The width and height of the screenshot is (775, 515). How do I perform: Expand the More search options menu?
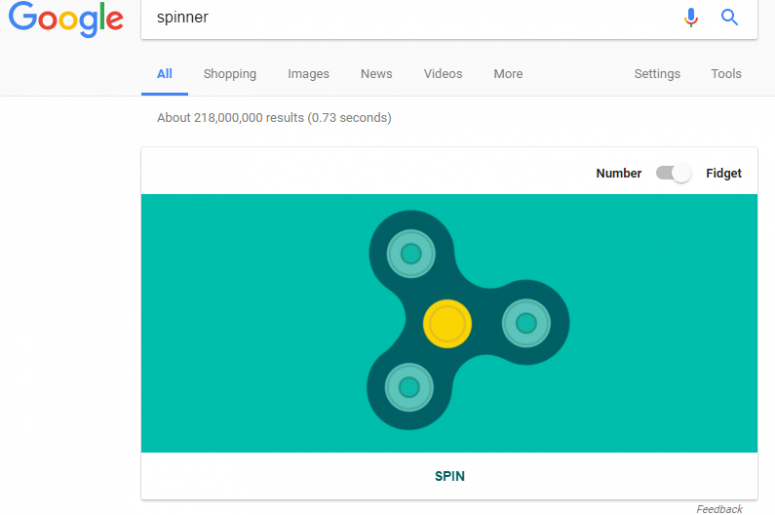point(508,74)
